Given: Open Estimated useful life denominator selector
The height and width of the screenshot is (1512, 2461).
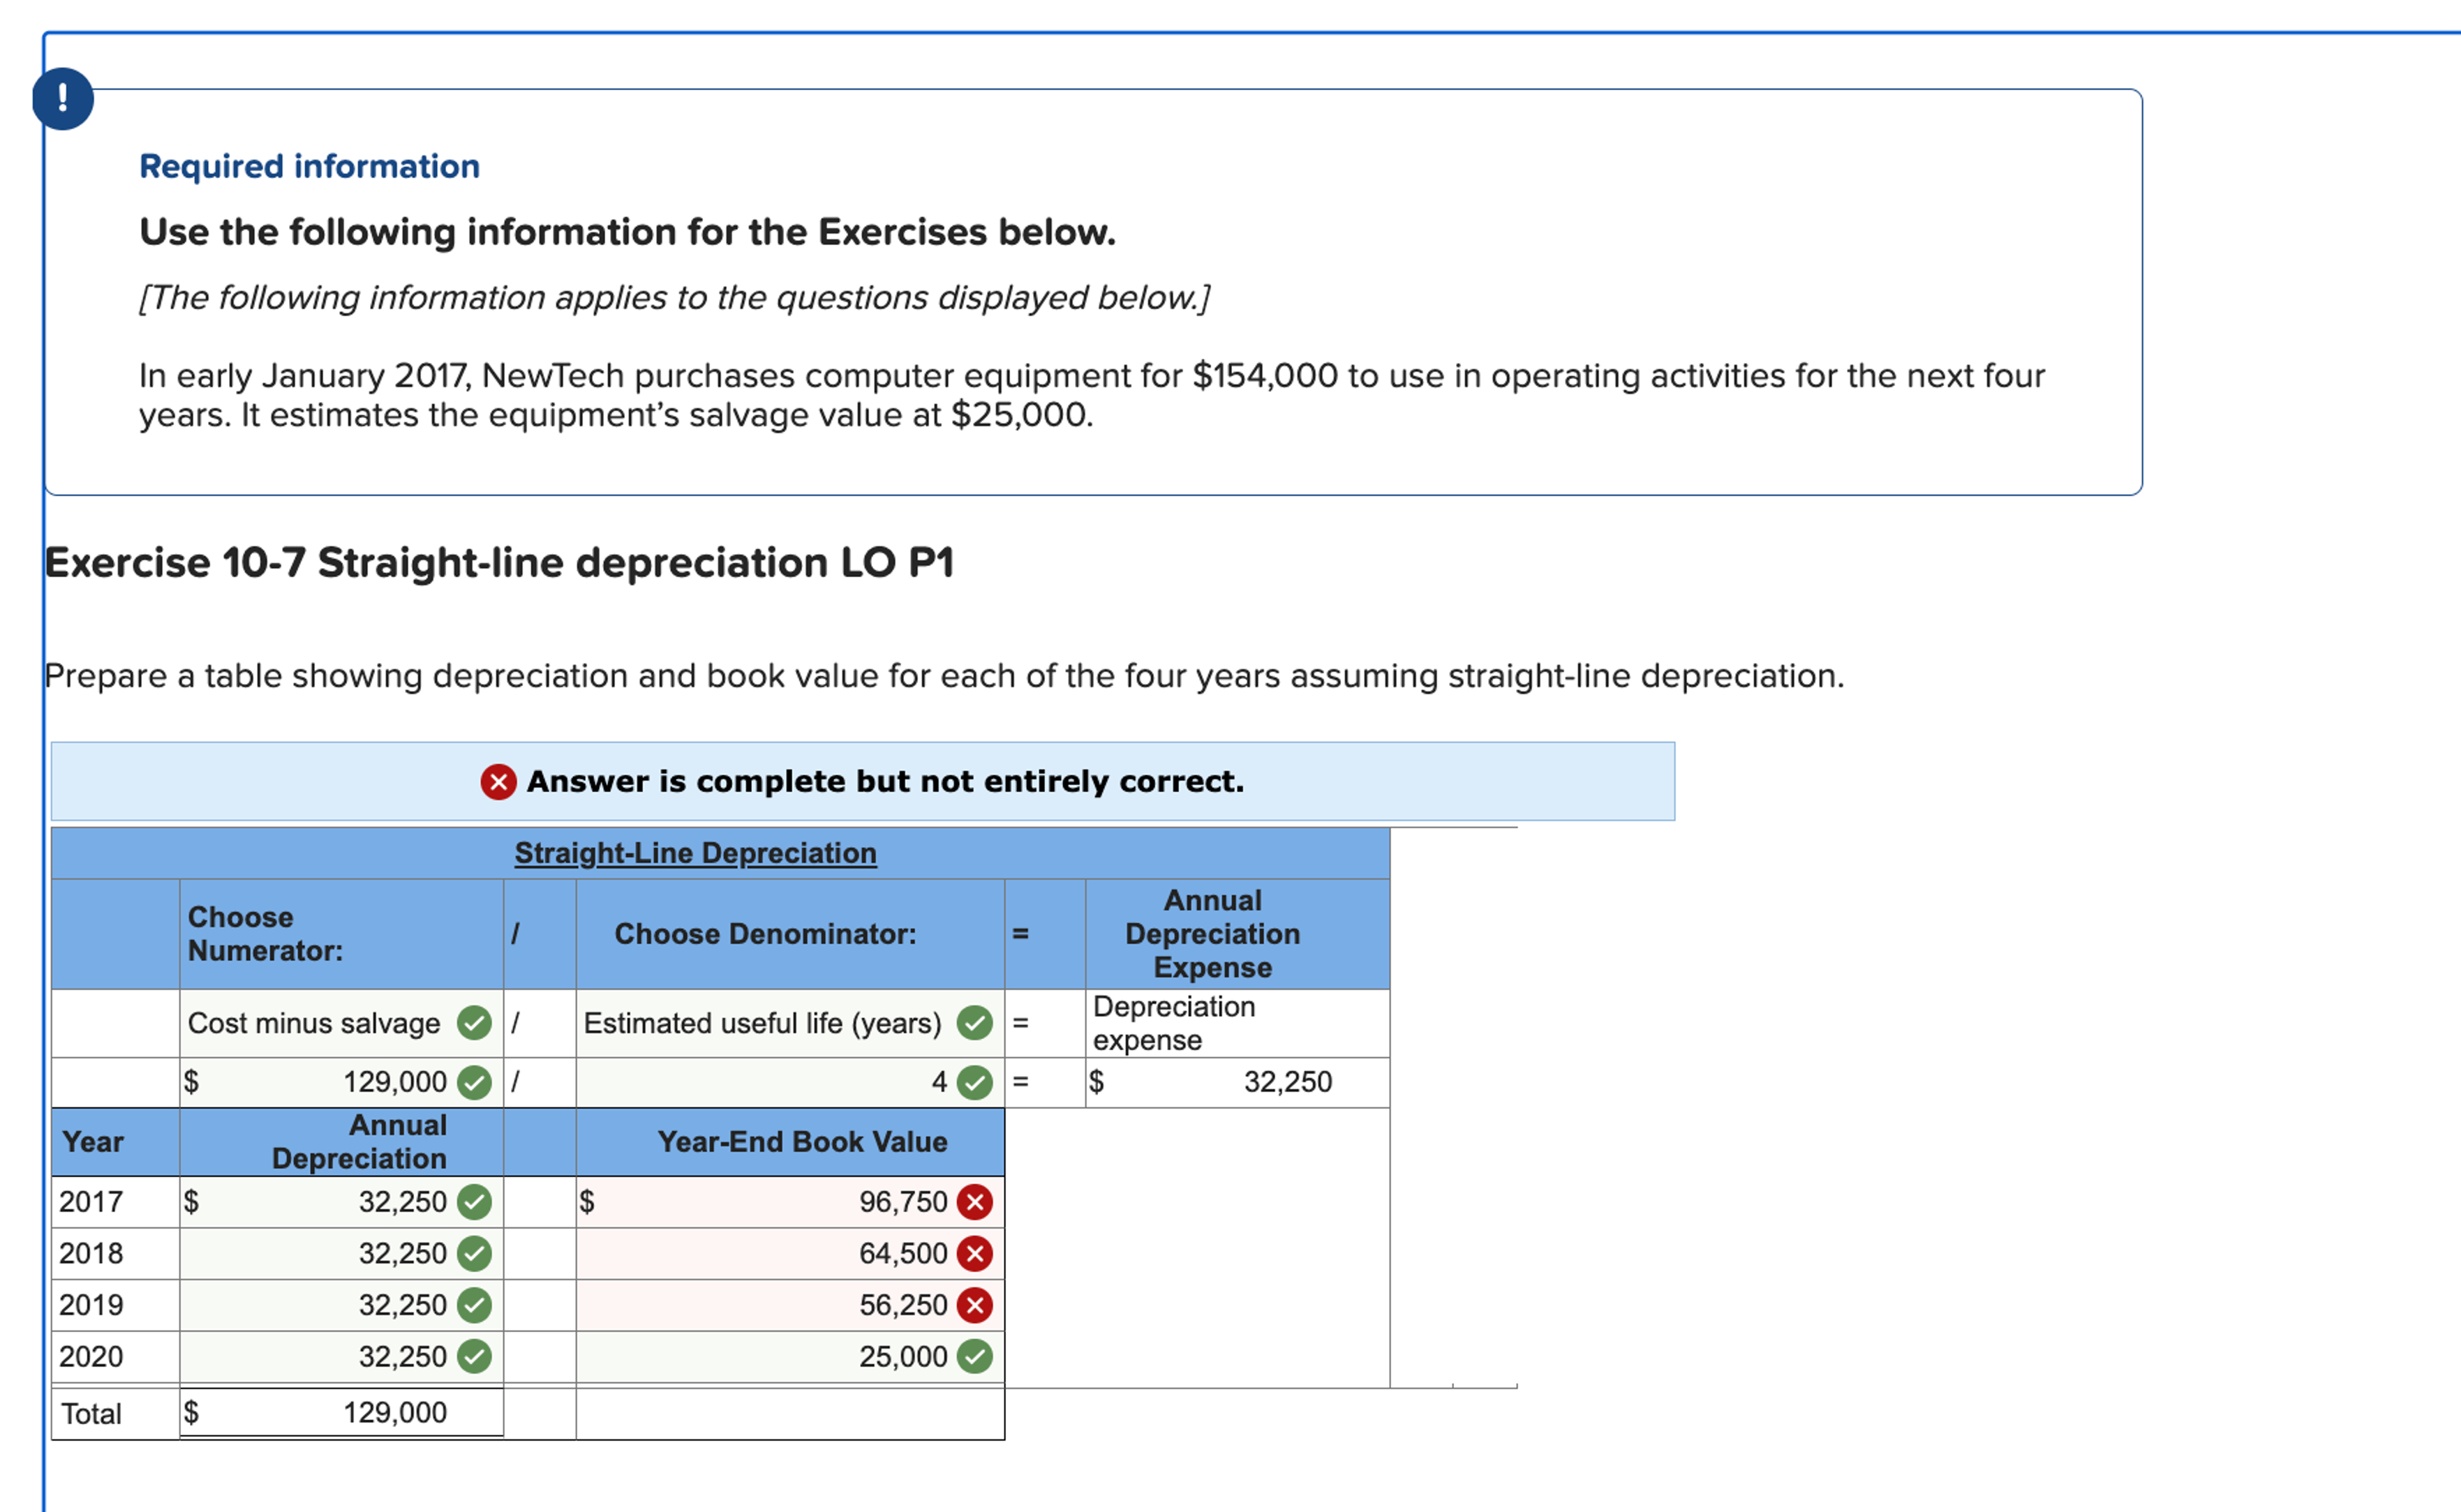Looking at the screenshot, I should pyautogui.click(x=762, y=1023).
